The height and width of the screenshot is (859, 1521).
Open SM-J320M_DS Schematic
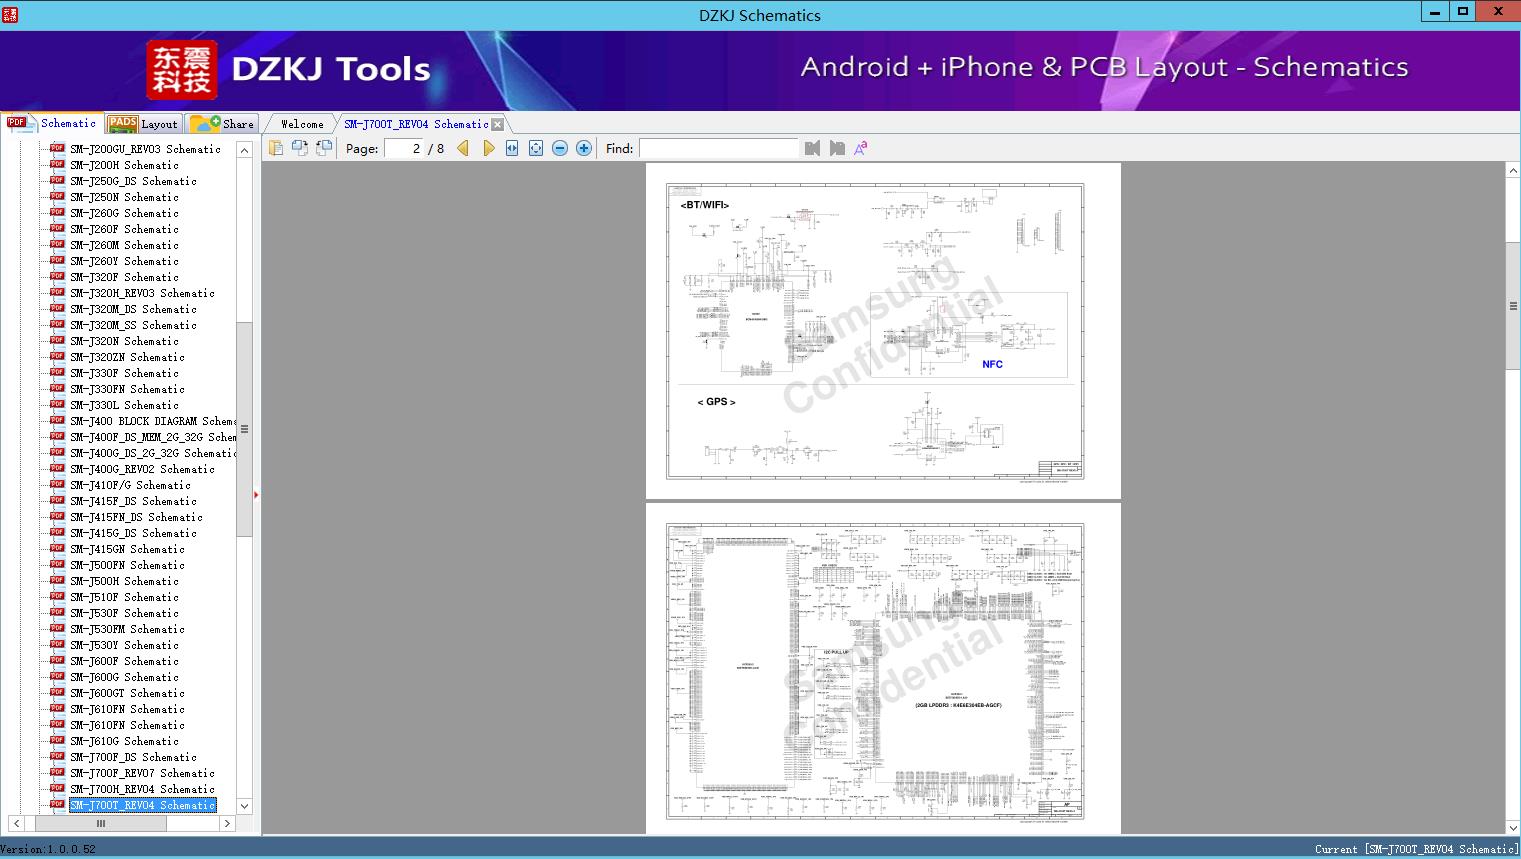(x=133, y=309)
